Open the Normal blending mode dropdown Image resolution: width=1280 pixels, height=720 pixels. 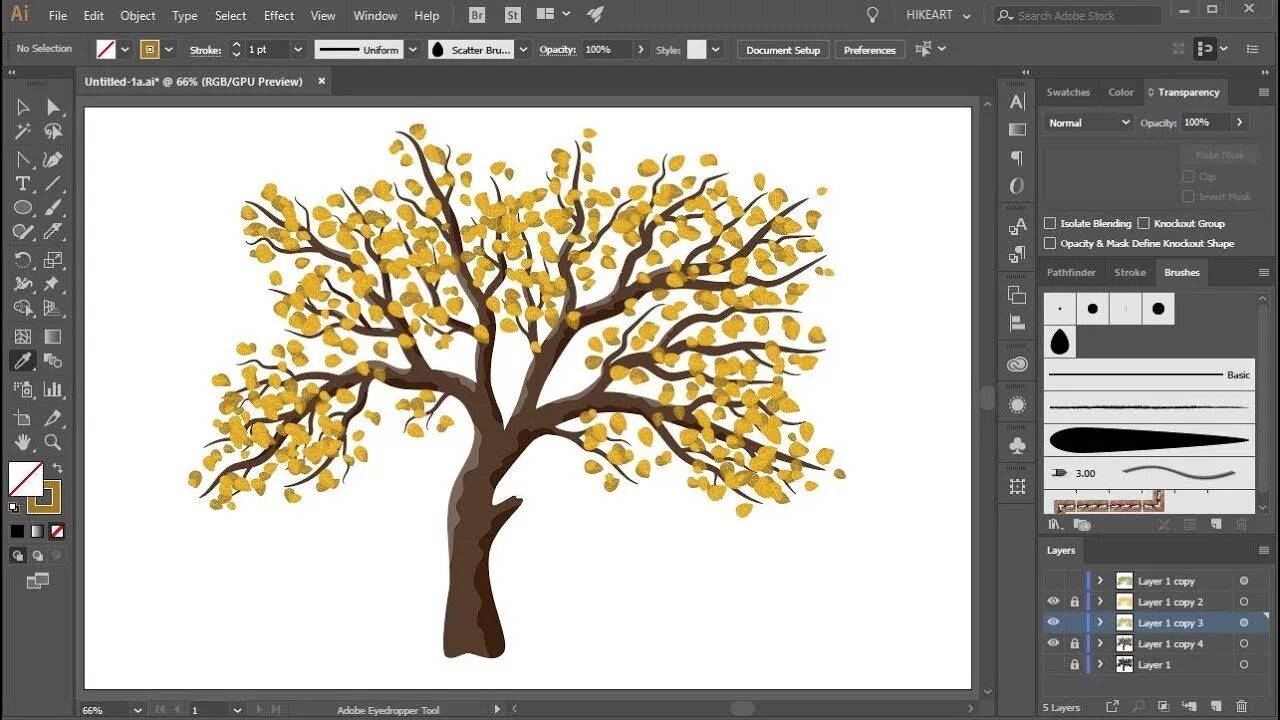point(1087,122)
